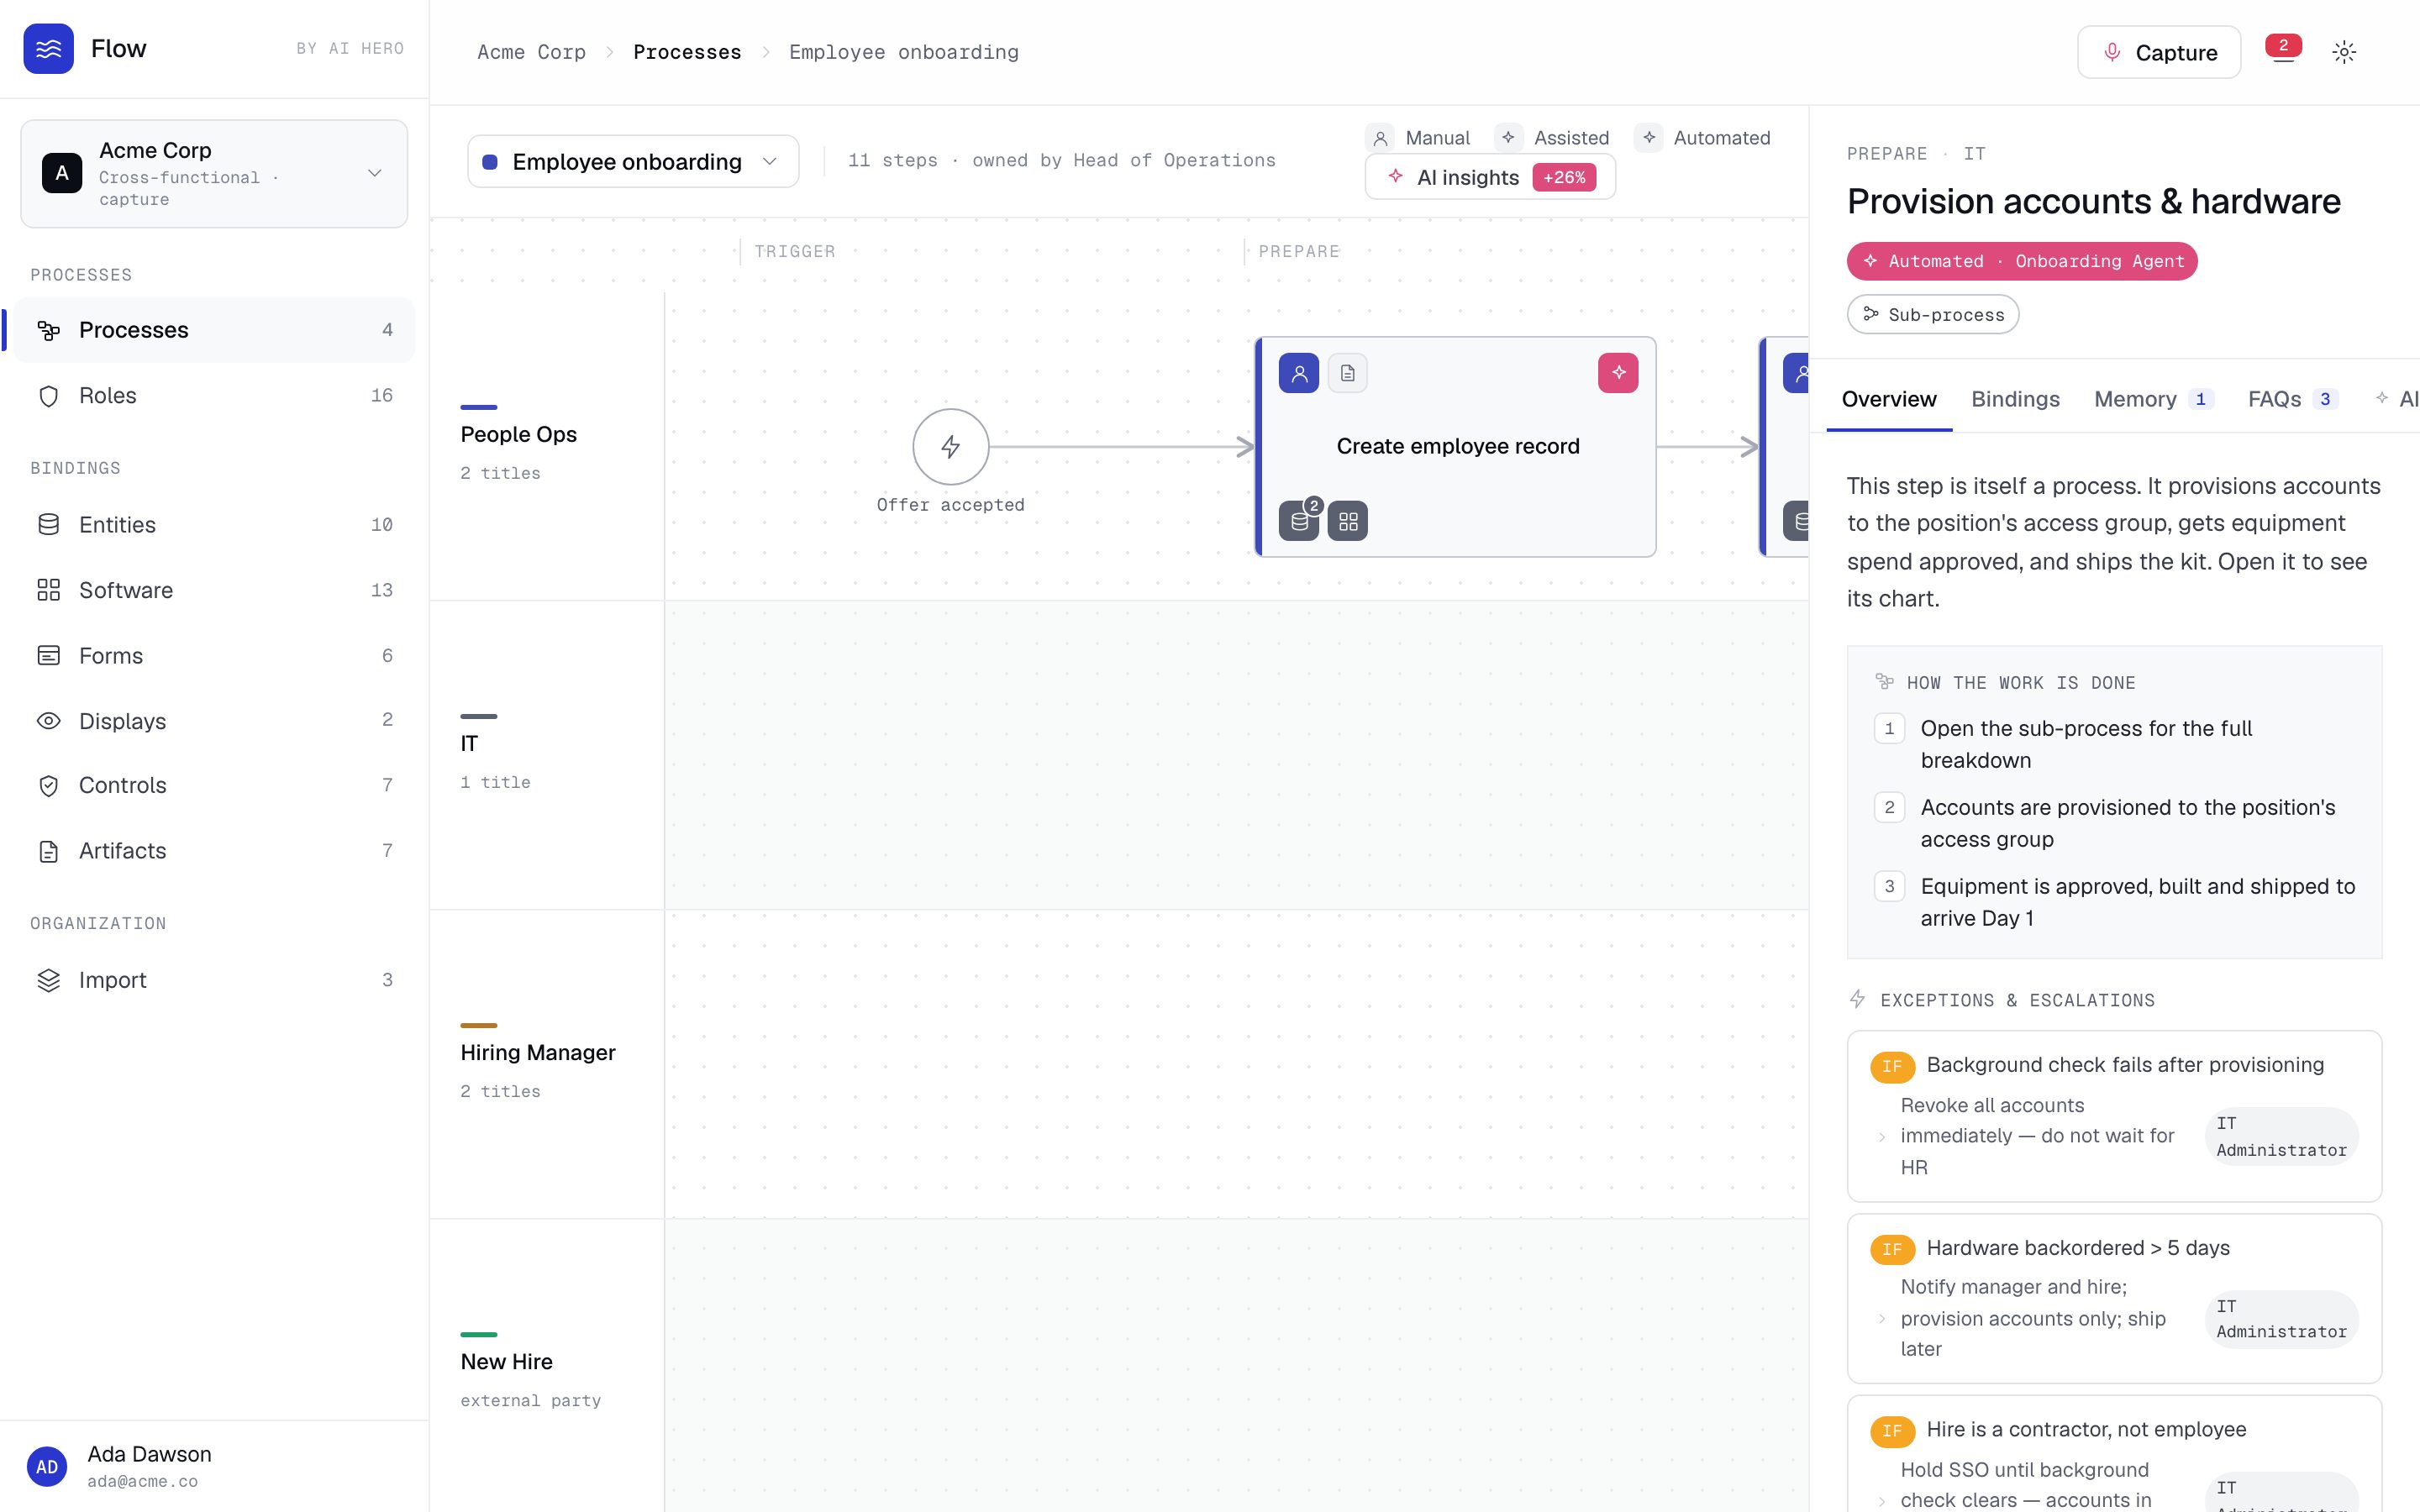2420x1512 pixels.
Task: Click the IT Administrator tag under Background check
Action: pyautogui.click(x=2281, y=1137)
